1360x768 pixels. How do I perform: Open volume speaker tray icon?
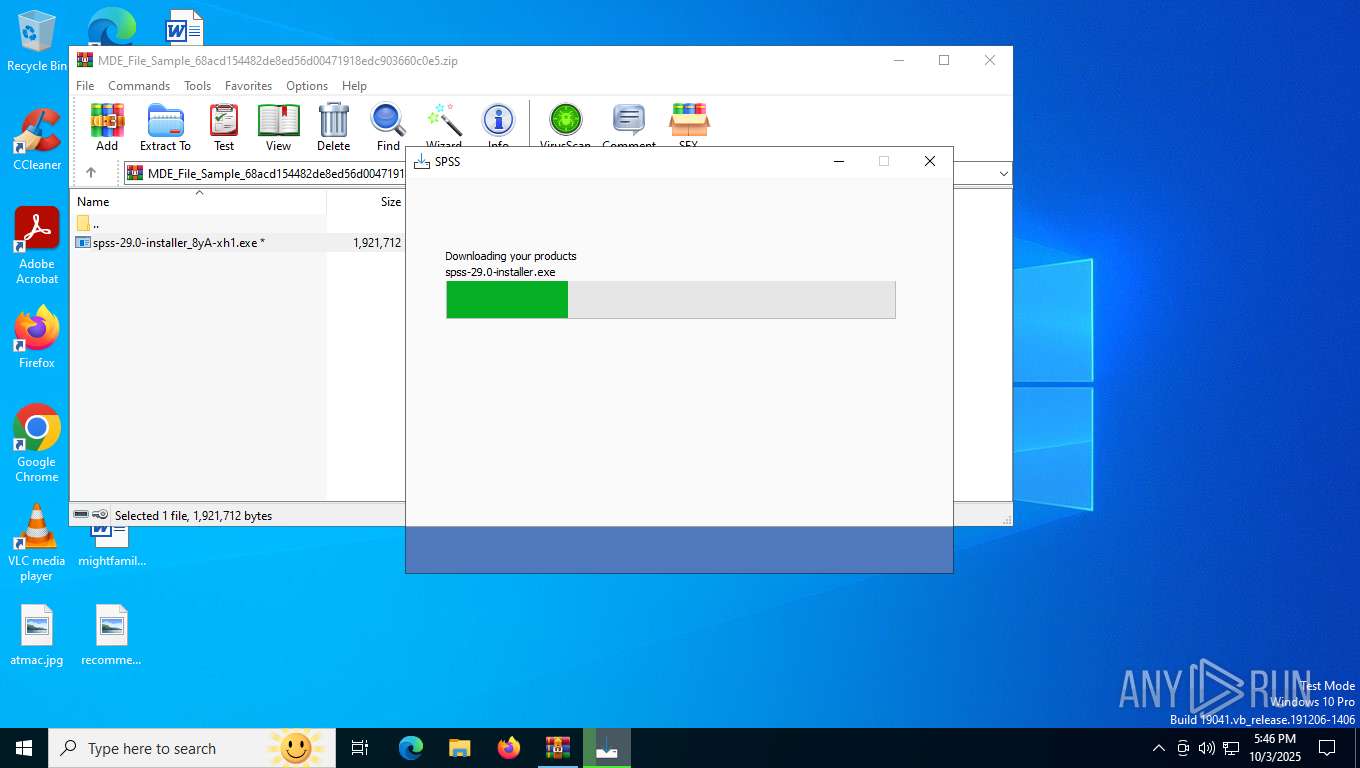click(x=1206, y=748)
